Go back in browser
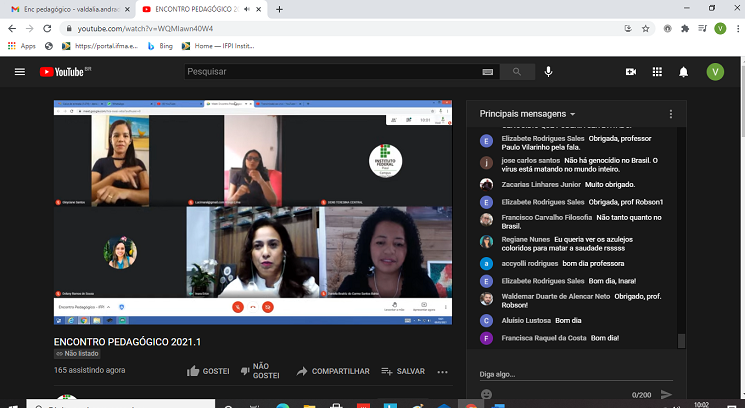This screenshot has height=408, width=745. 12,28
